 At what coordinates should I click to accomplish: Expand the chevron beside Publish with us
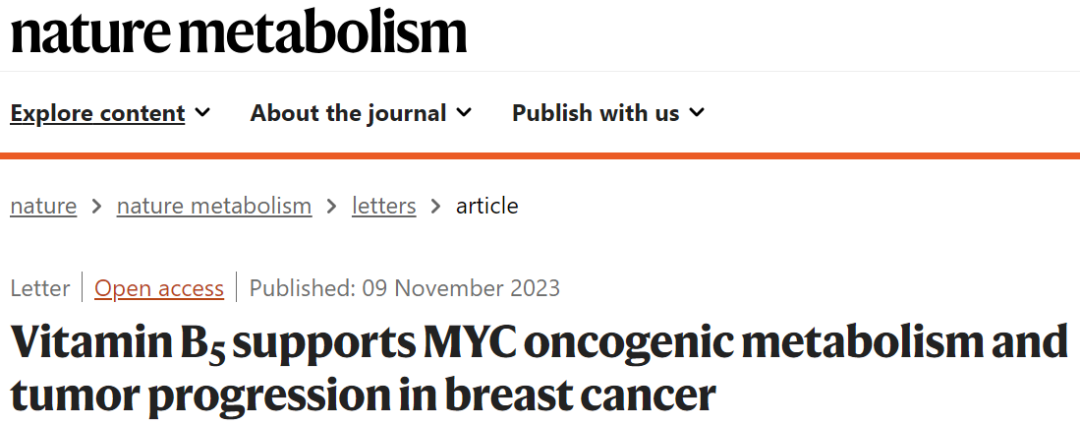(x=697, y=112)
